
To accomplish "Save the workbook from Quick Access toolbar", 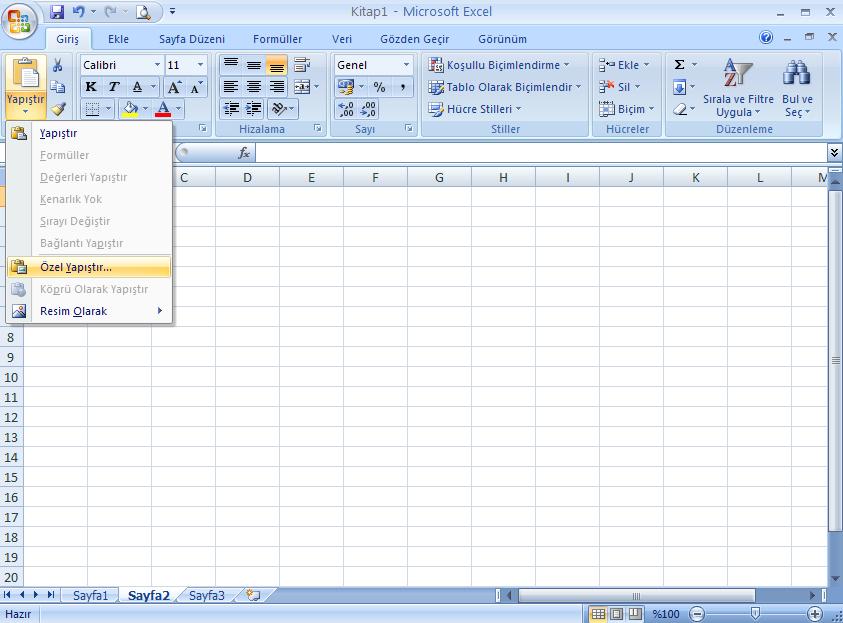I will pyautogui.click(x=57, y=11).
